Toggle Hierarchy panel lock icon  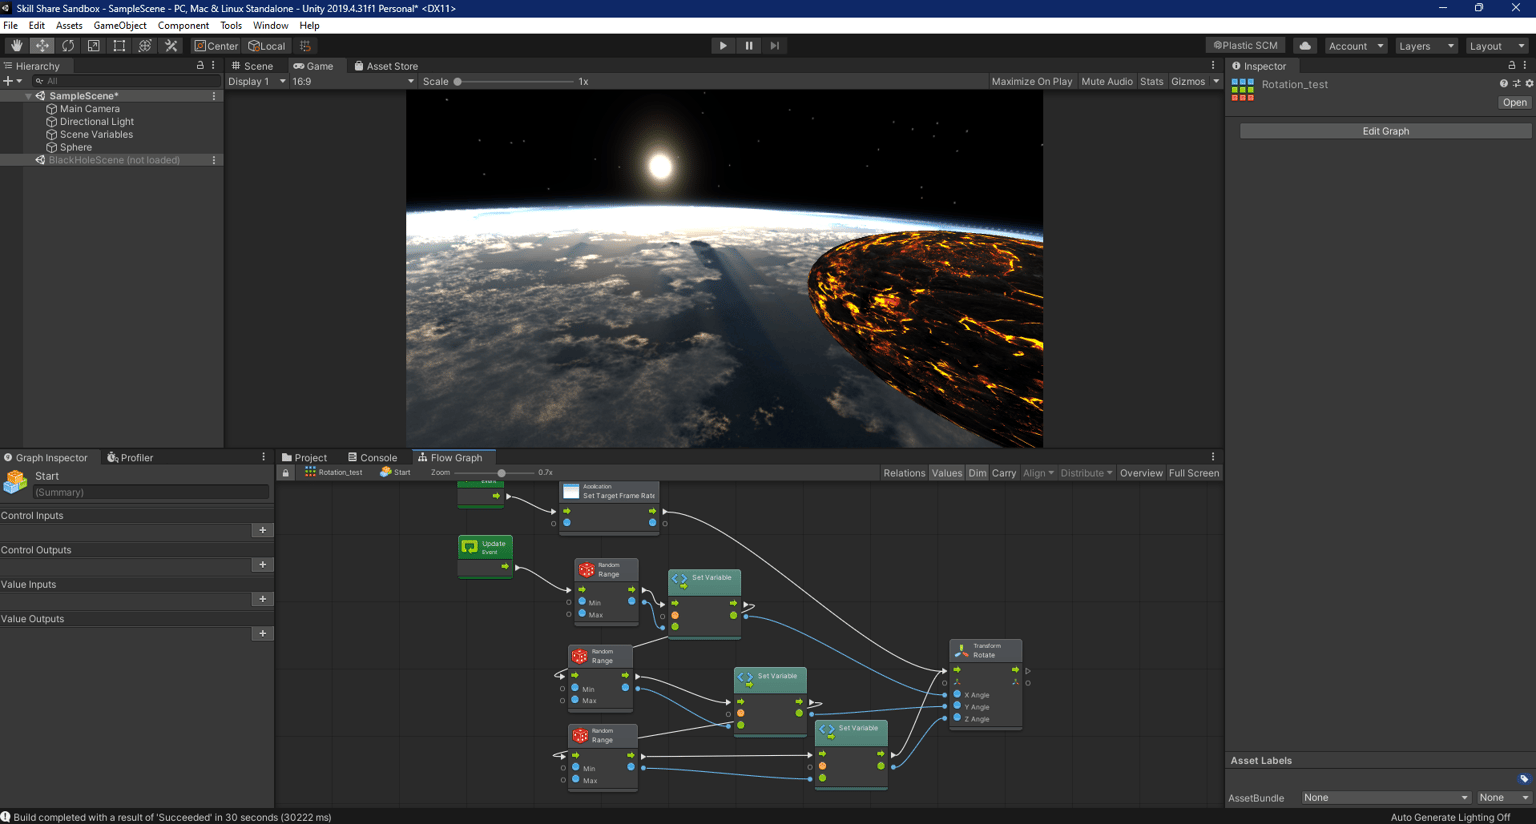tap(200, 66)
